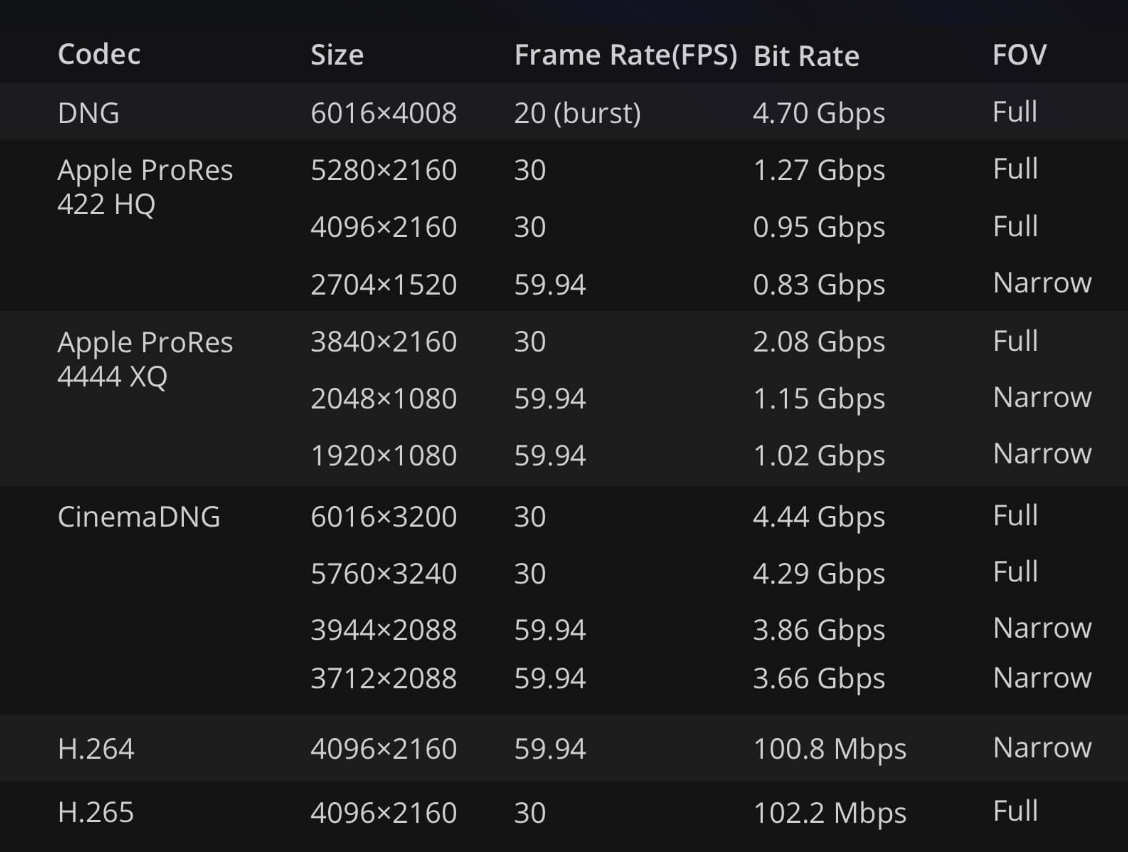
Task: Select the 2704×1520 size cell
Action: [x=383, y=285]
